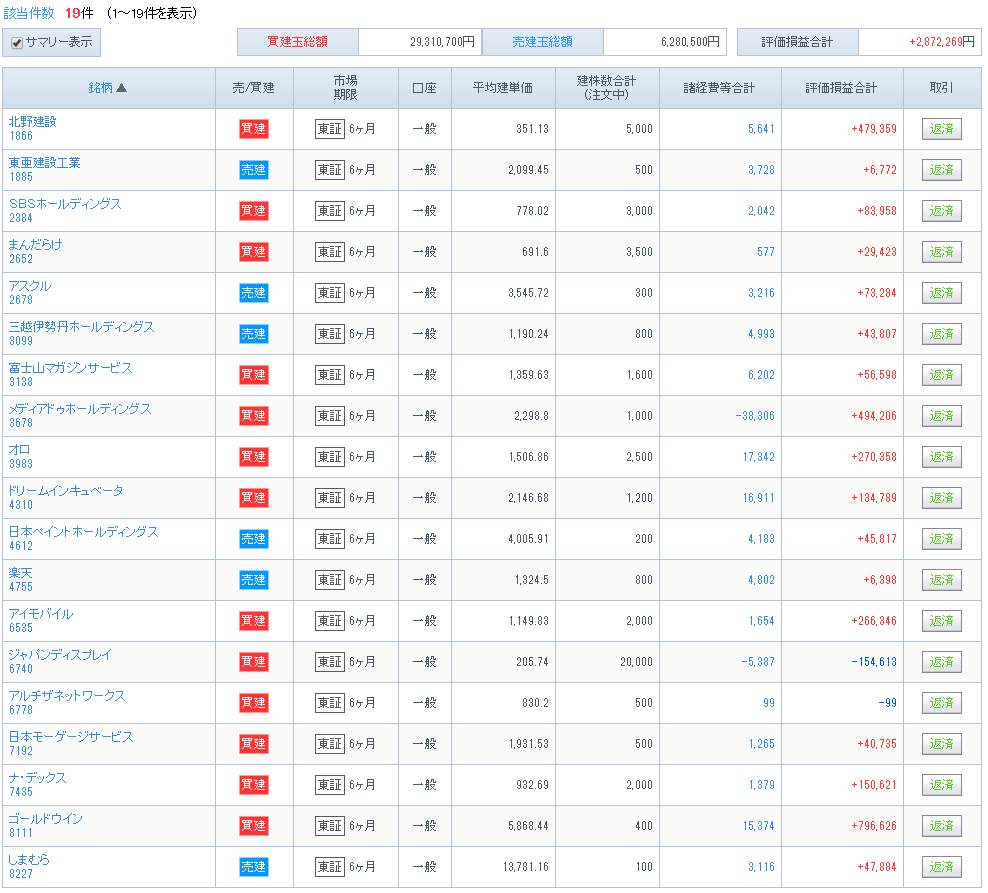Select 評価損益 +796,626 in ゴールドウイン row
Image resolution: width=988 pixels, height=893 pixels.
pyautogui.click(x=873, y=825)
